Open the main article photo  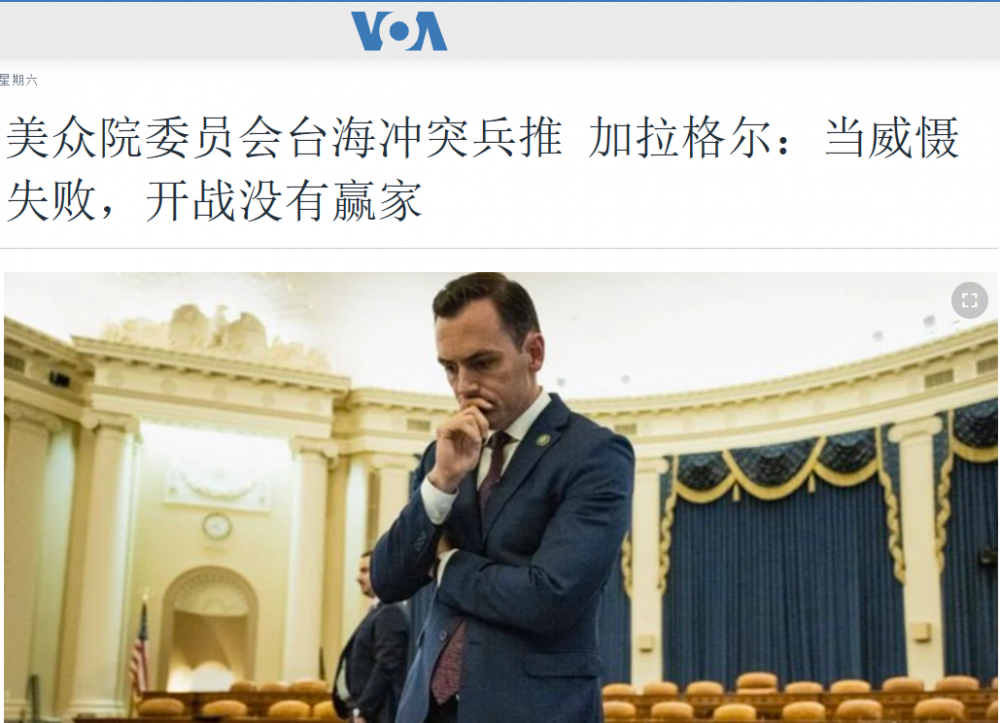click(x=501, y=497)
